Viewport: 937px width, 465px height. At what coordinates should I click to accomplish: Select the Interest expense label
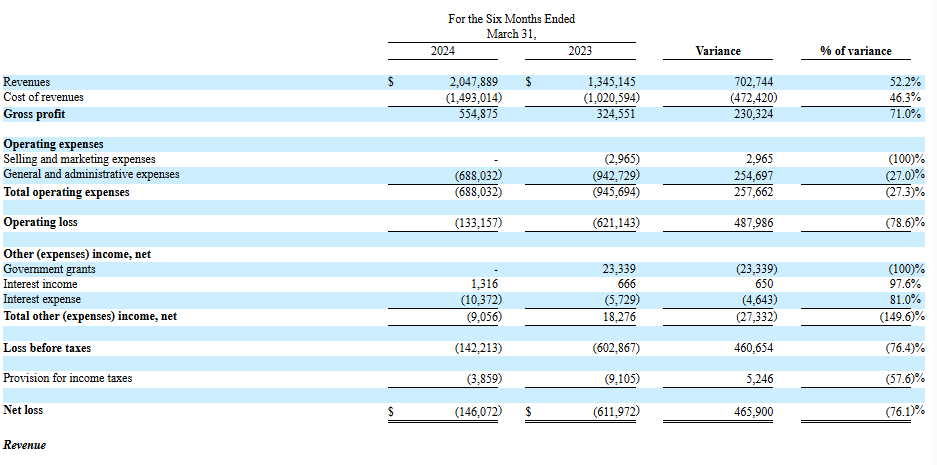(42, 299)
